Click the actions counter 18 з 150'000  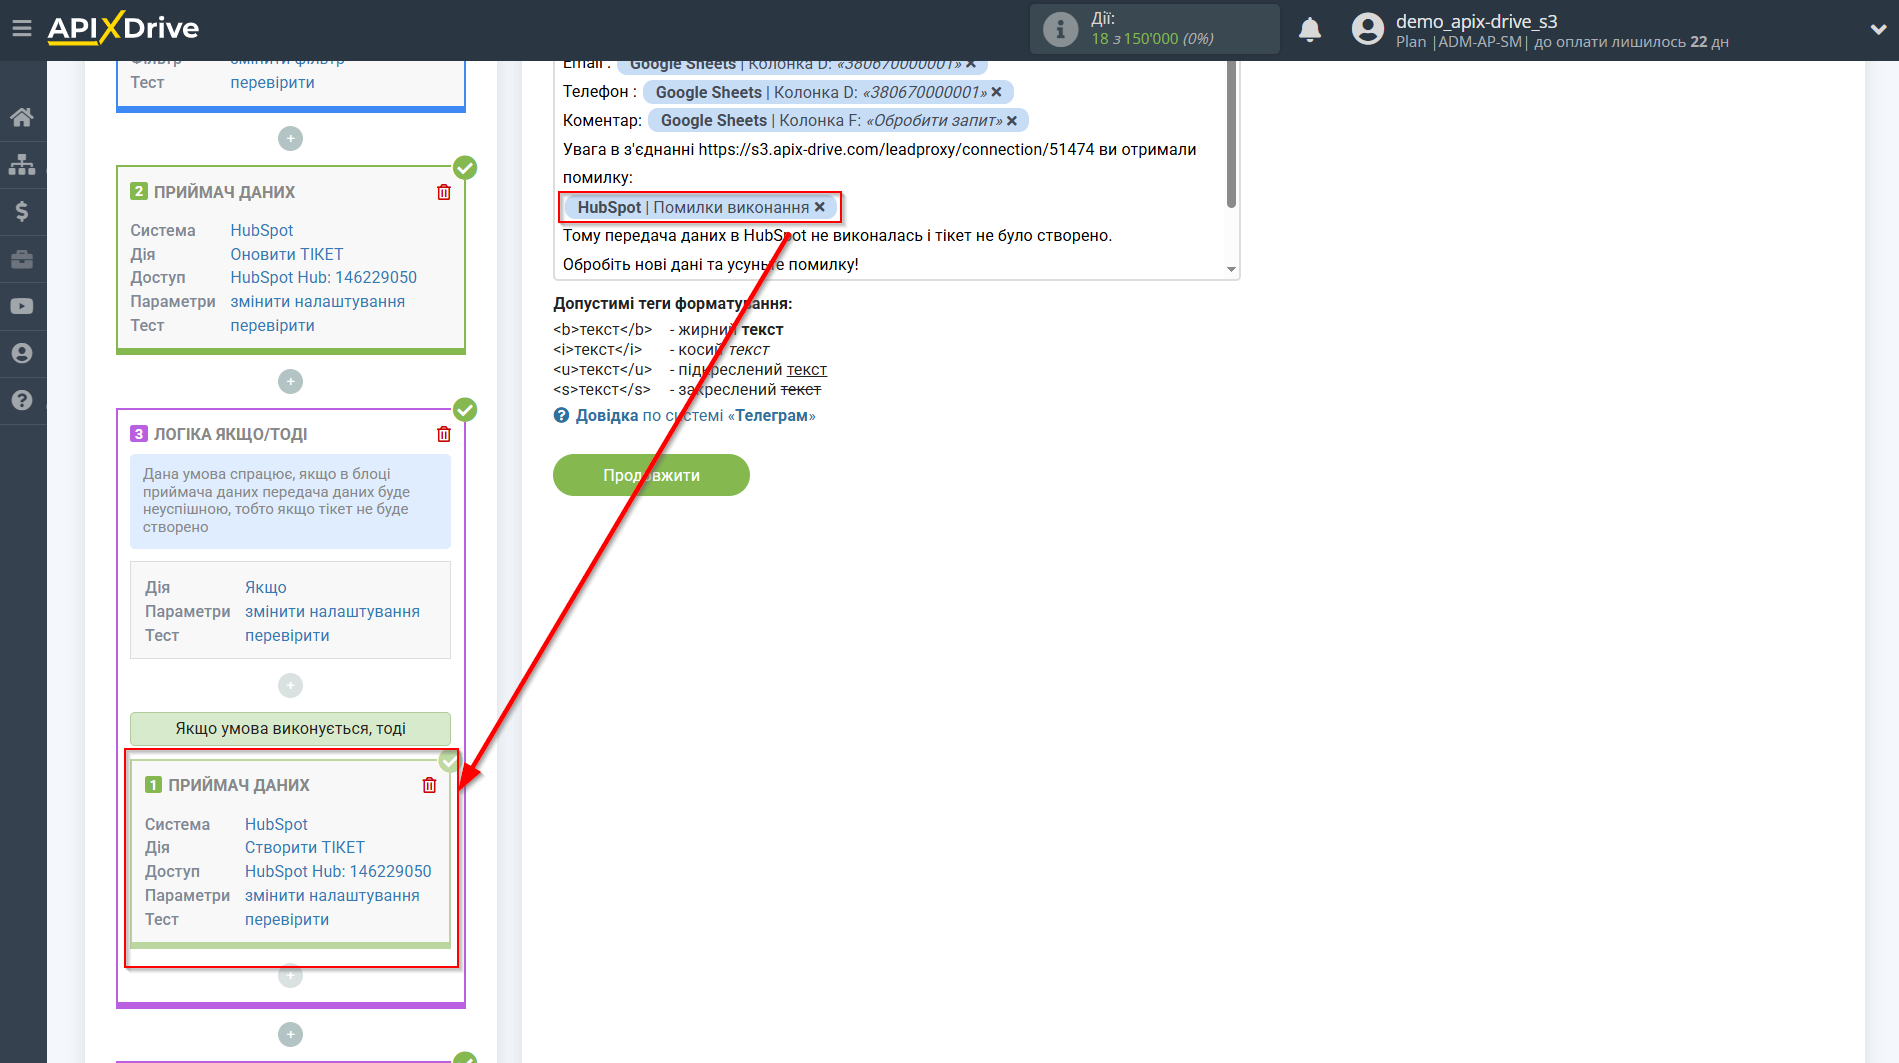[1152, 39]
